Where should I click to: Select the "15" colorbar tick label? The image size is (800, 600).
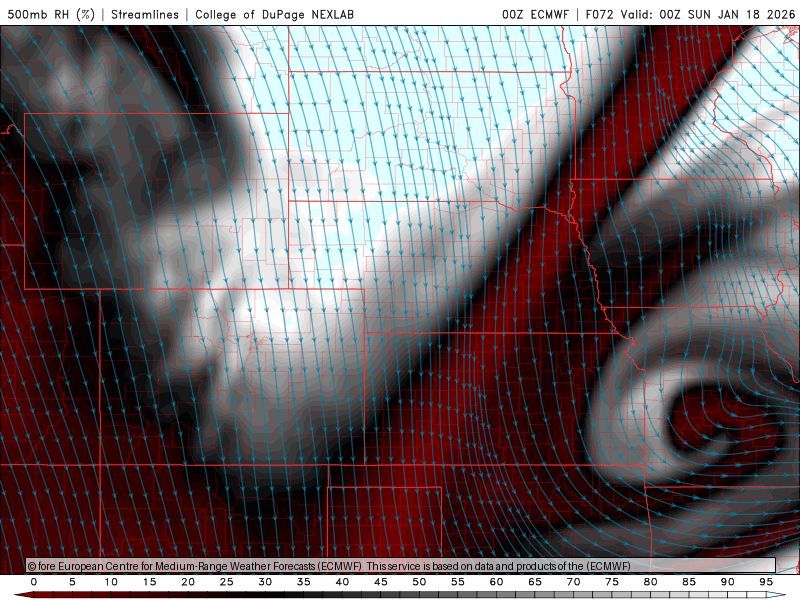[x=149, y=582]
